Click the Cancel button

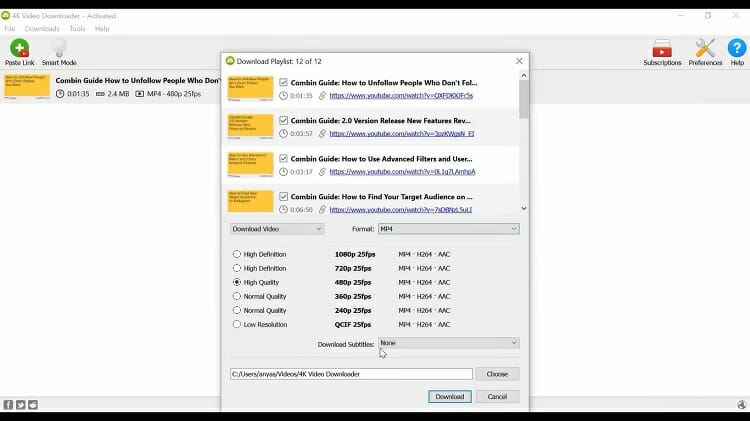(x=497, y=397)
